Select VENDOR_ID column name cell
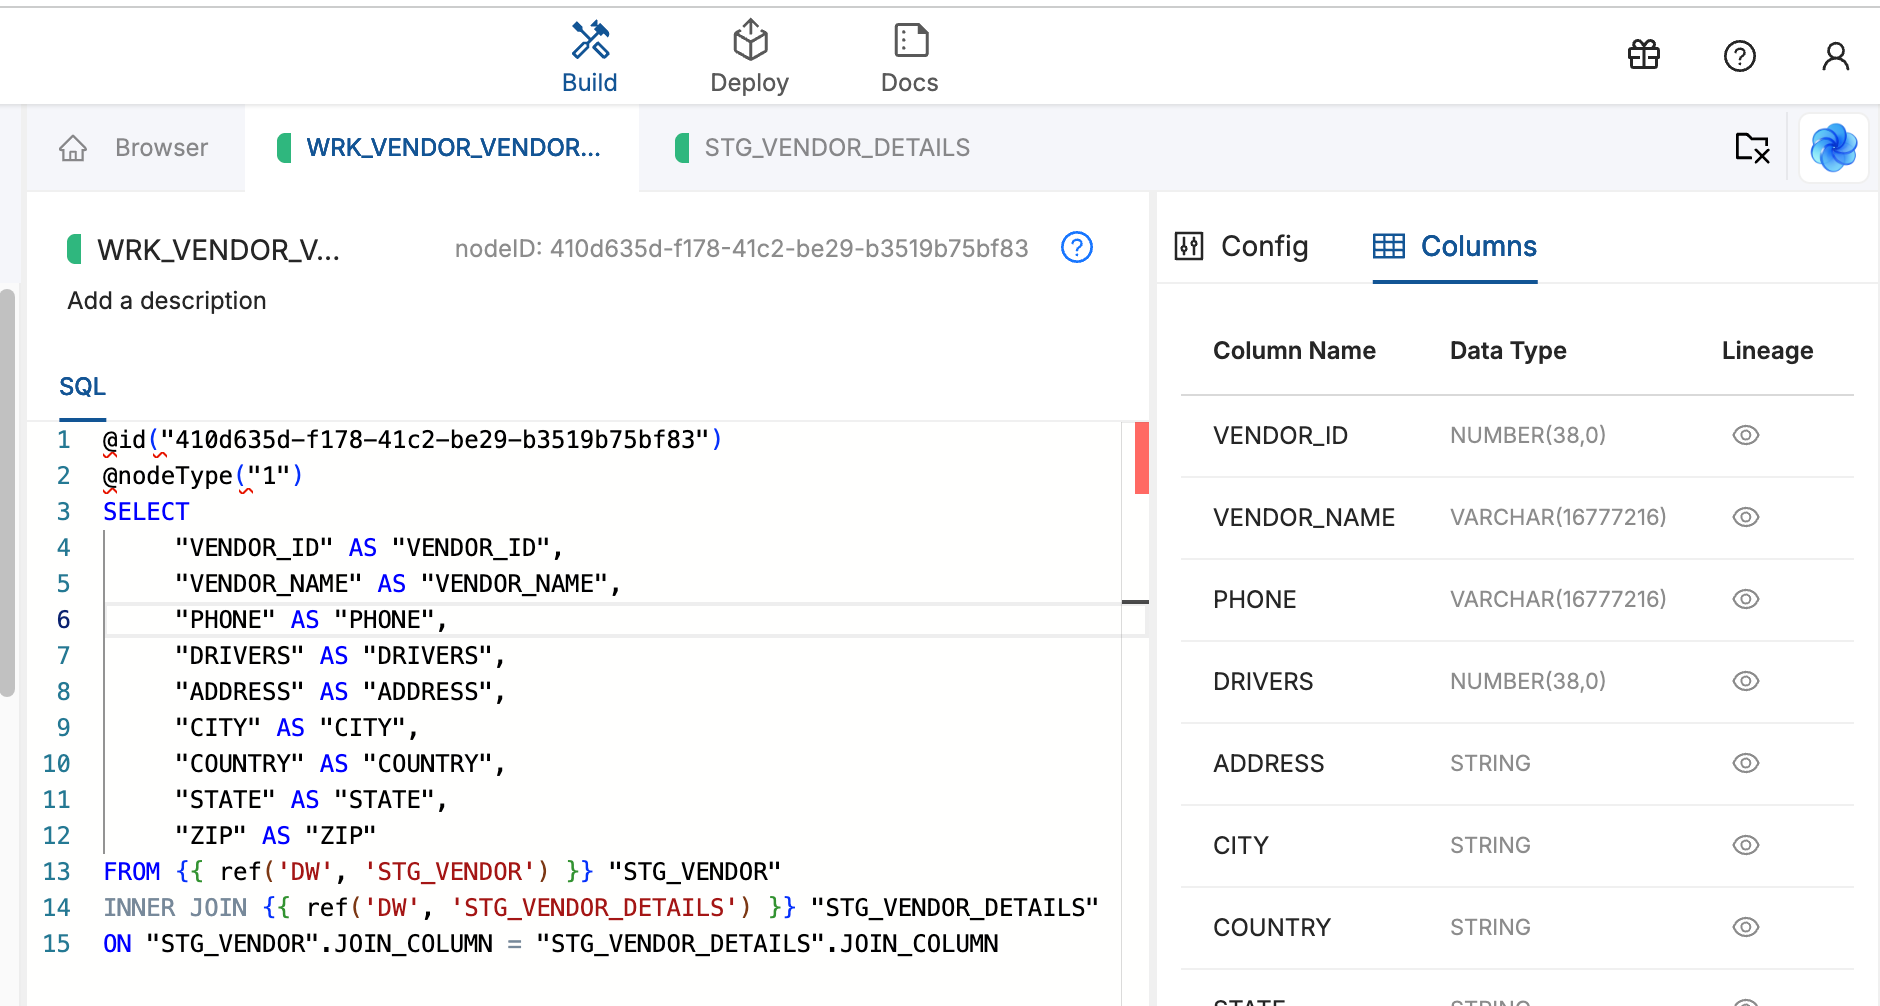The height and width of the screenshot is (1006, 1880). click(x=1280, y=436)
